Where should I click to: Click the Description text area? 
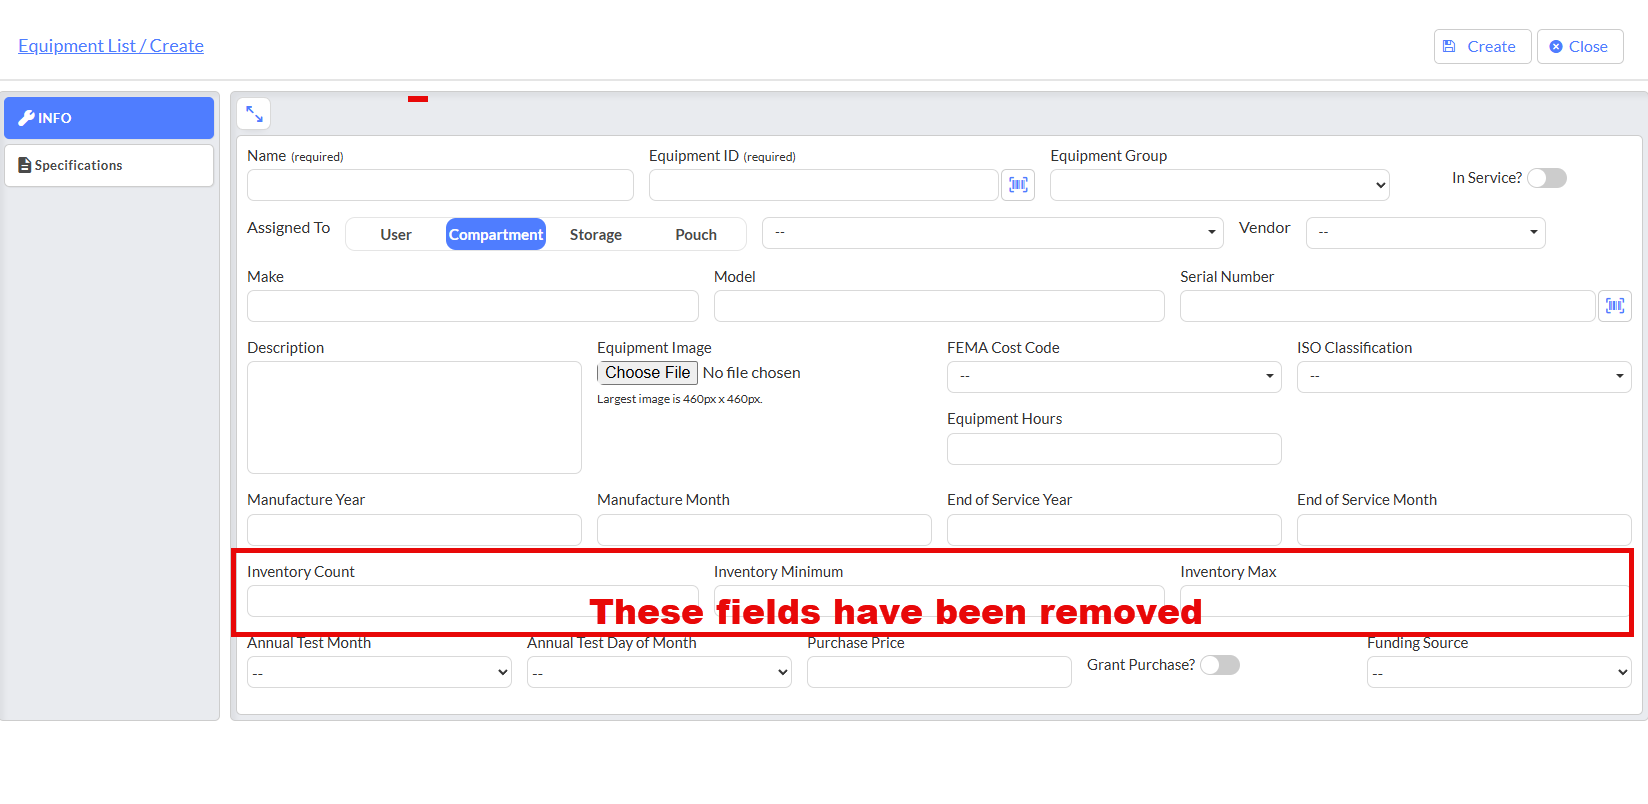(x=414, y=417)
